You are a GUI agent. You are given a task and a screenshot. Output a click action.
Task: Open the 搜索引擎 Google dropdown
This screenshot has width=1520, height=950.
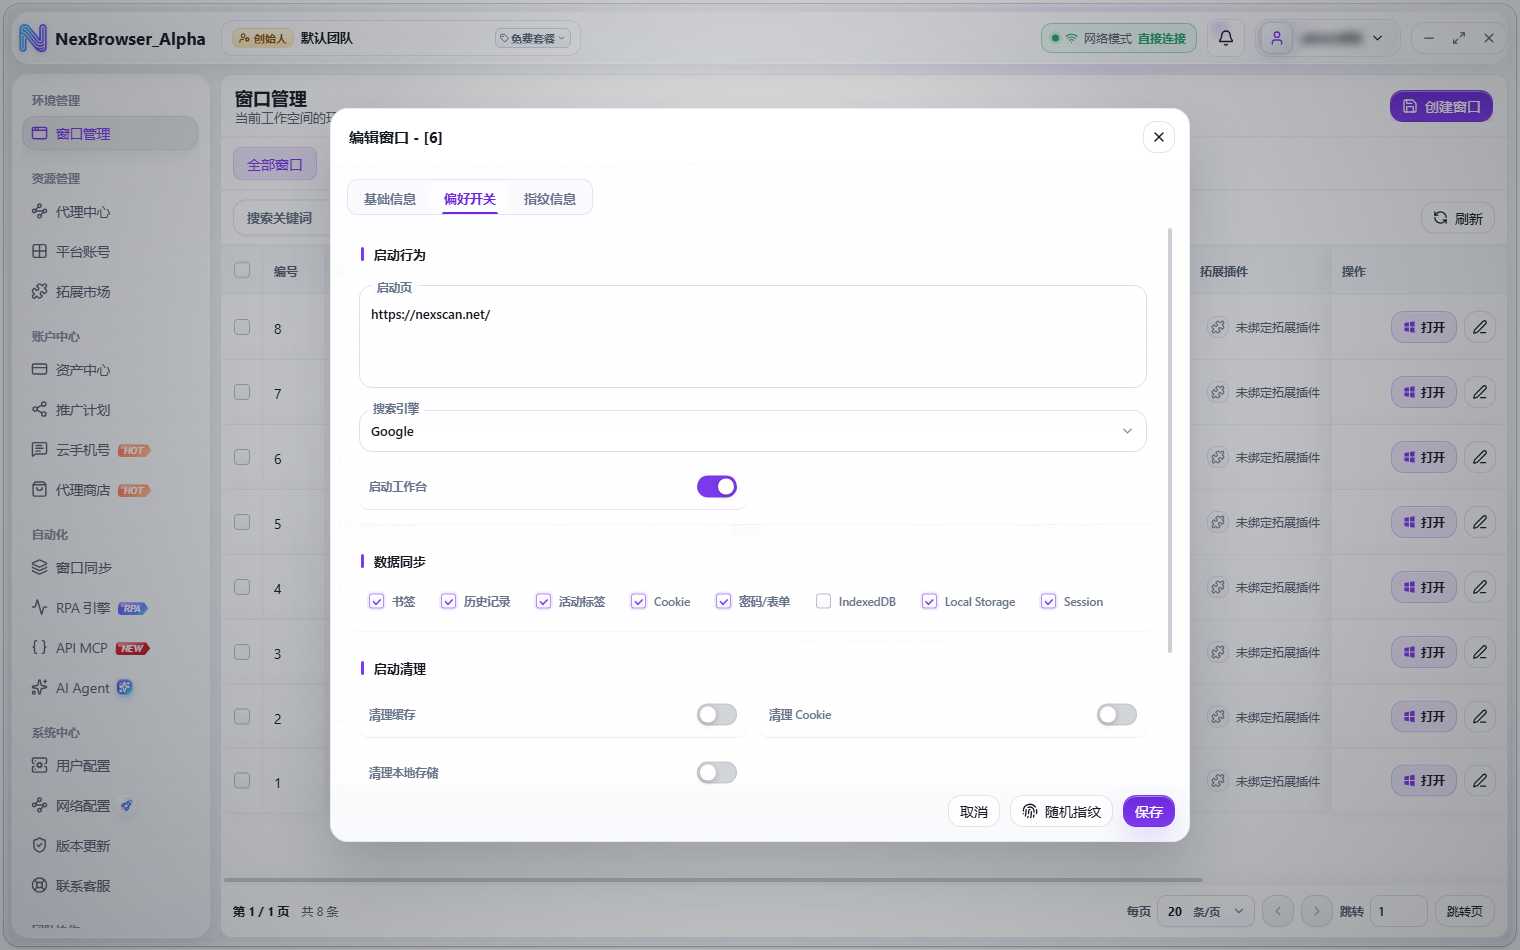point(752,431)
